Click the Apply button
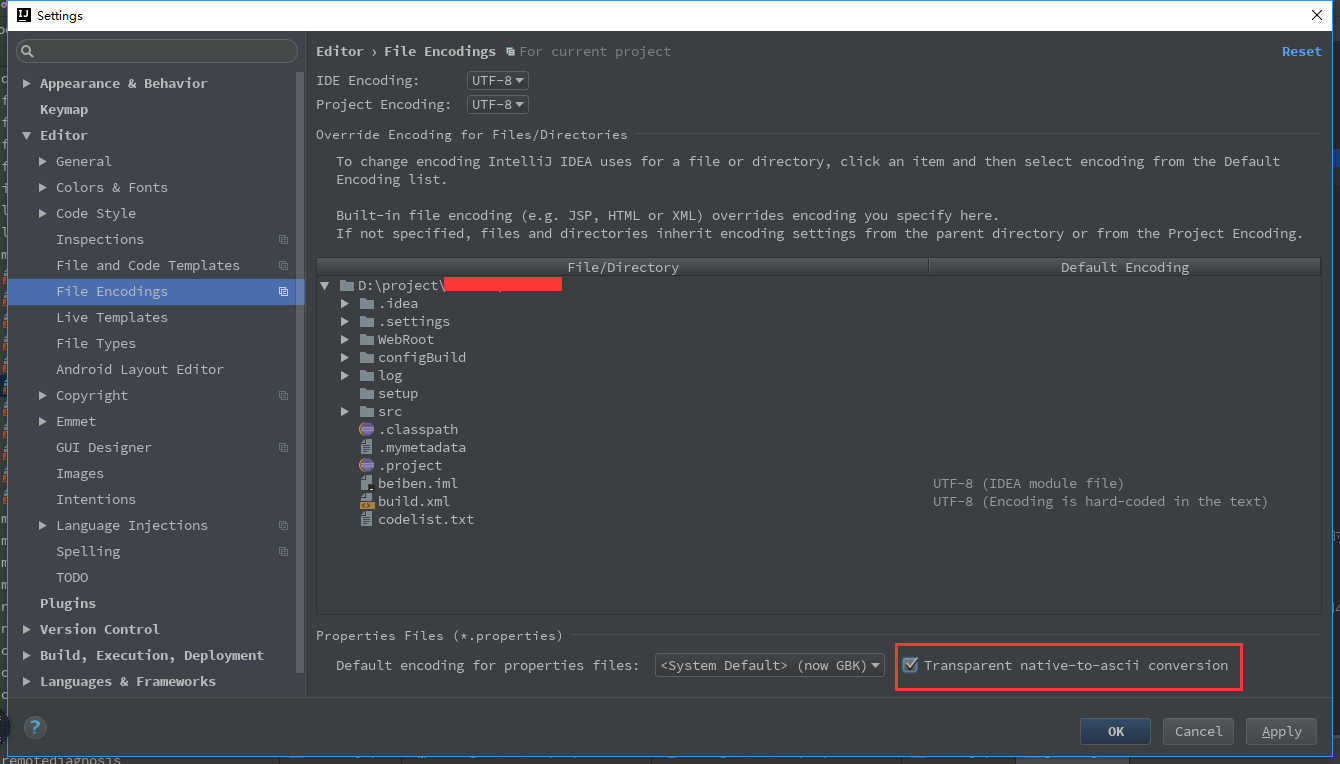1340x764 pixels. (x=1281, y=731)
